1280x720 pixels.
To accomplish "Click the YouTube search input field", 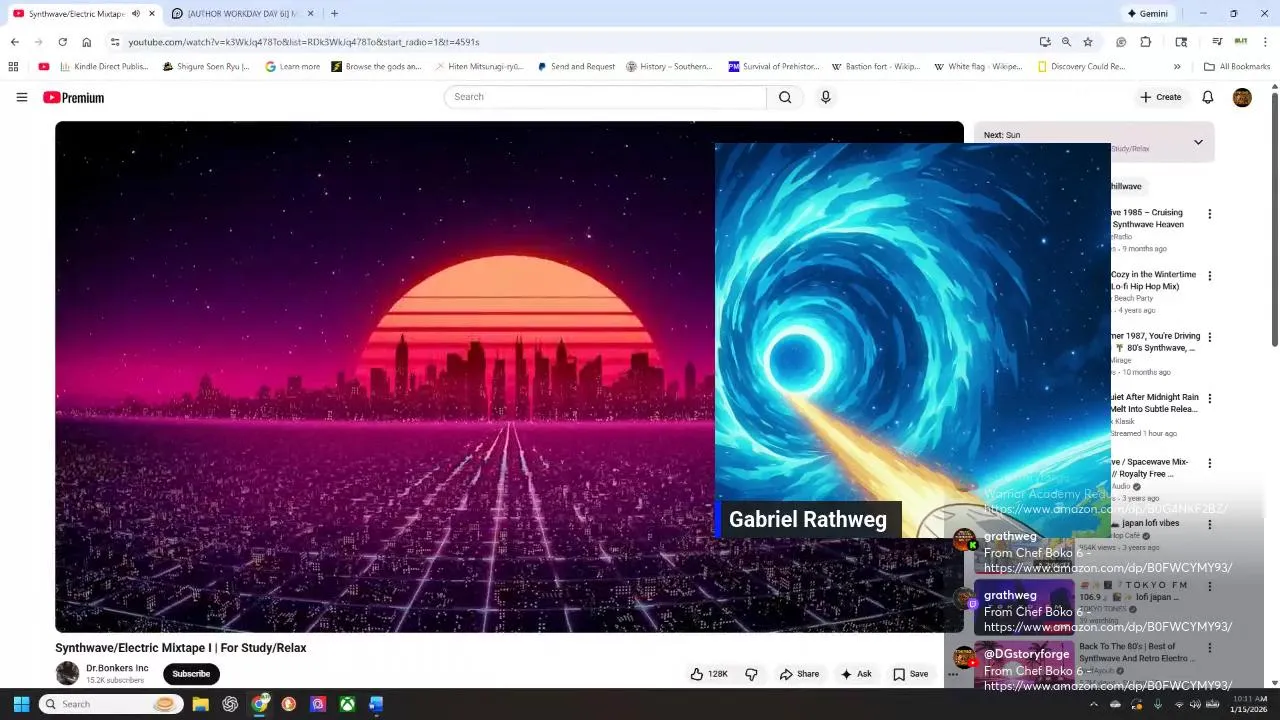I will point(605,97).
